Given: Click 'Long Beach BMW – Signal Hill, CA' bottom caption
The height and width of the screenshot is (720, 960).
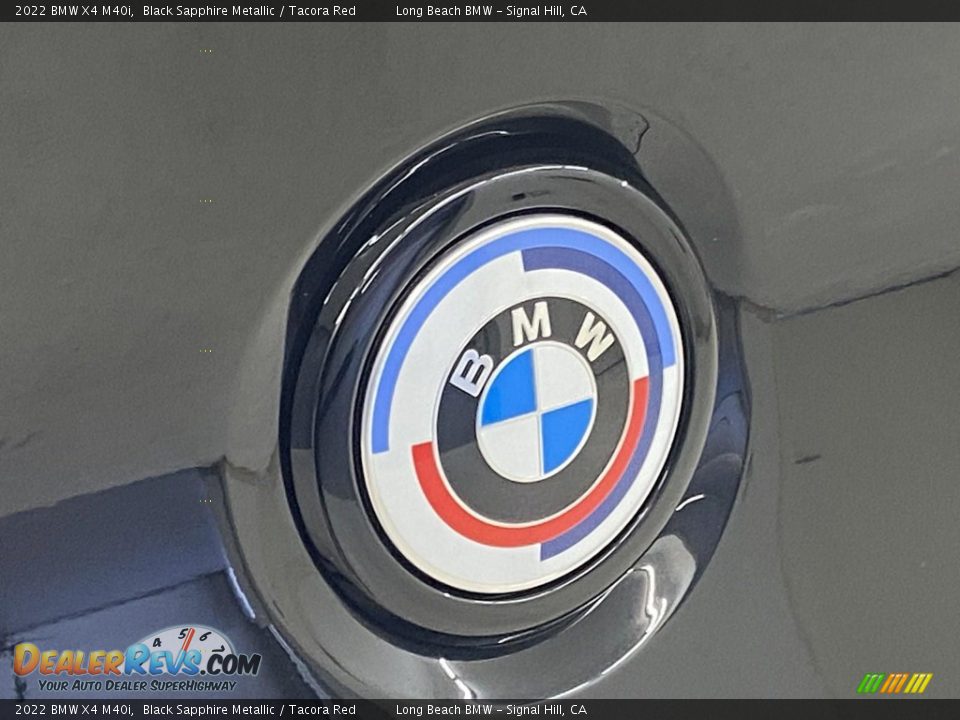Looking at the screenshot, I should pos(491,710).
